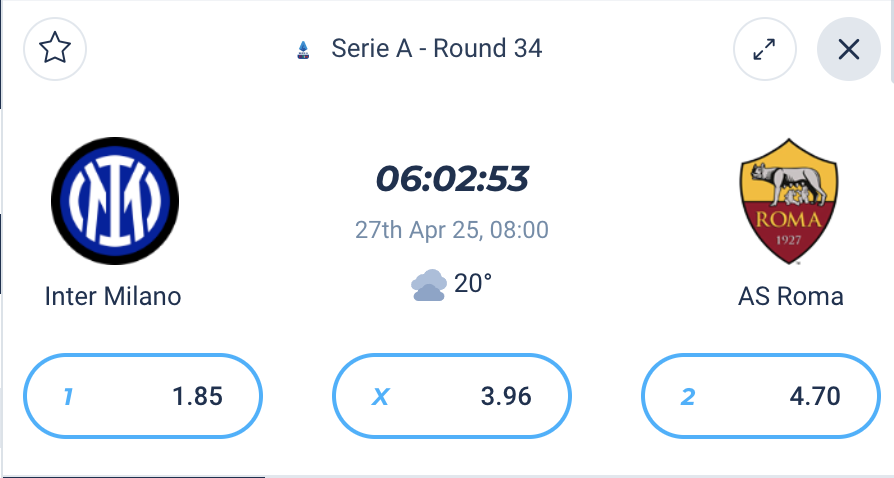Image resolution: width=894 pixels, height=478 pixels.
Task: Click the cloudy weather icon
Action: tap(429, 285)
